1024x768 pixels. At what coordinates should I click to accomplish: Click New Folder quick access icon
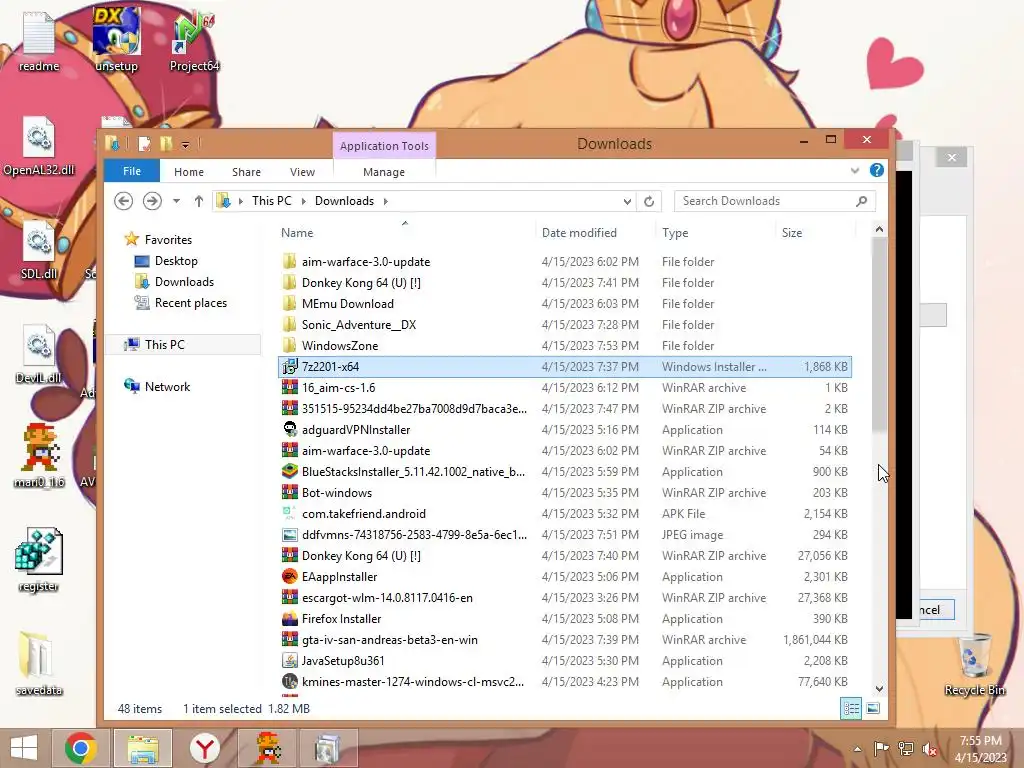click(x=167, y=144)
